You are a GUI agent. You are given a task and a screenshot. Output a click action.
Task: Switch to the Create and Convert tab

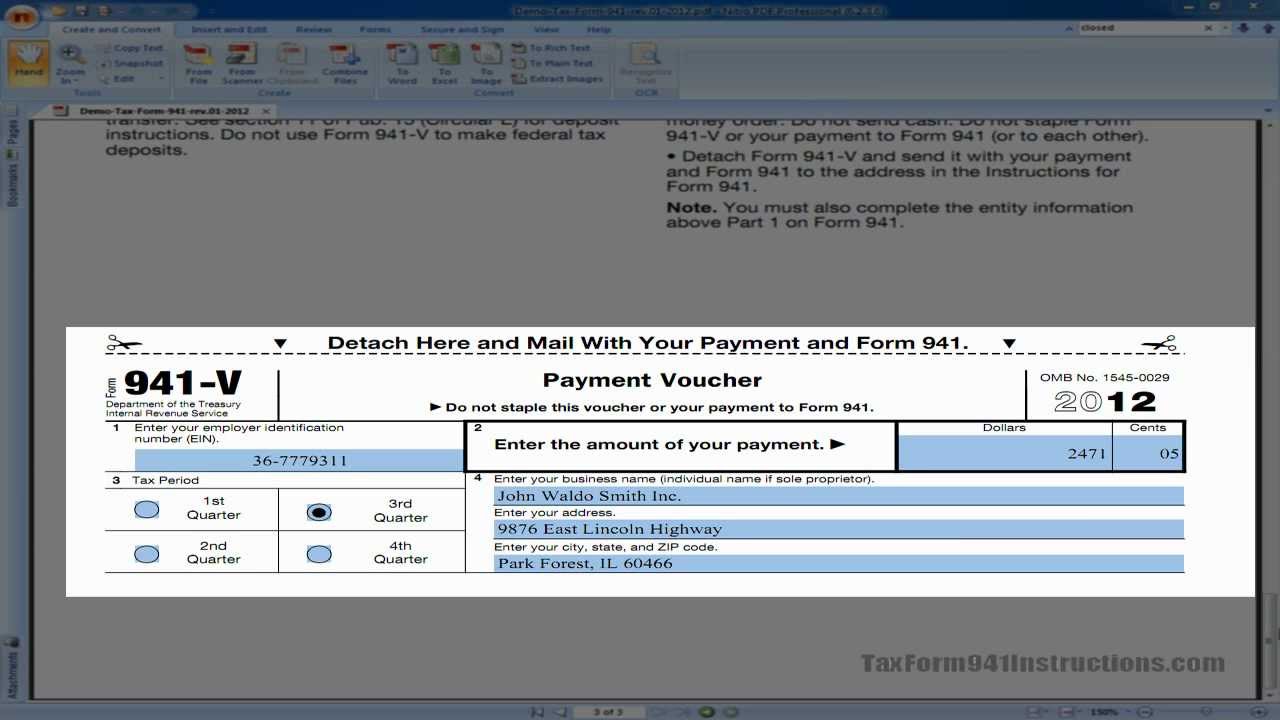pyautogui.click(x=111, y=30)
